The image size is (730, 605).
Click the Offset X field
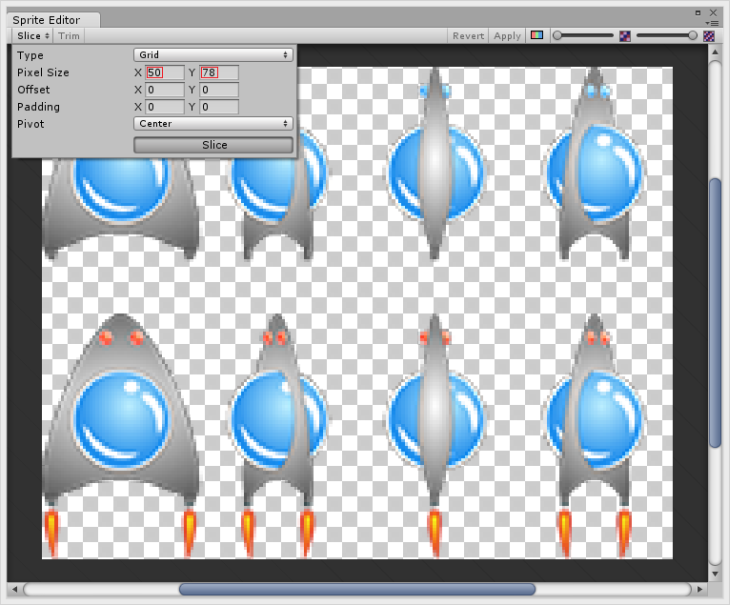165,90
